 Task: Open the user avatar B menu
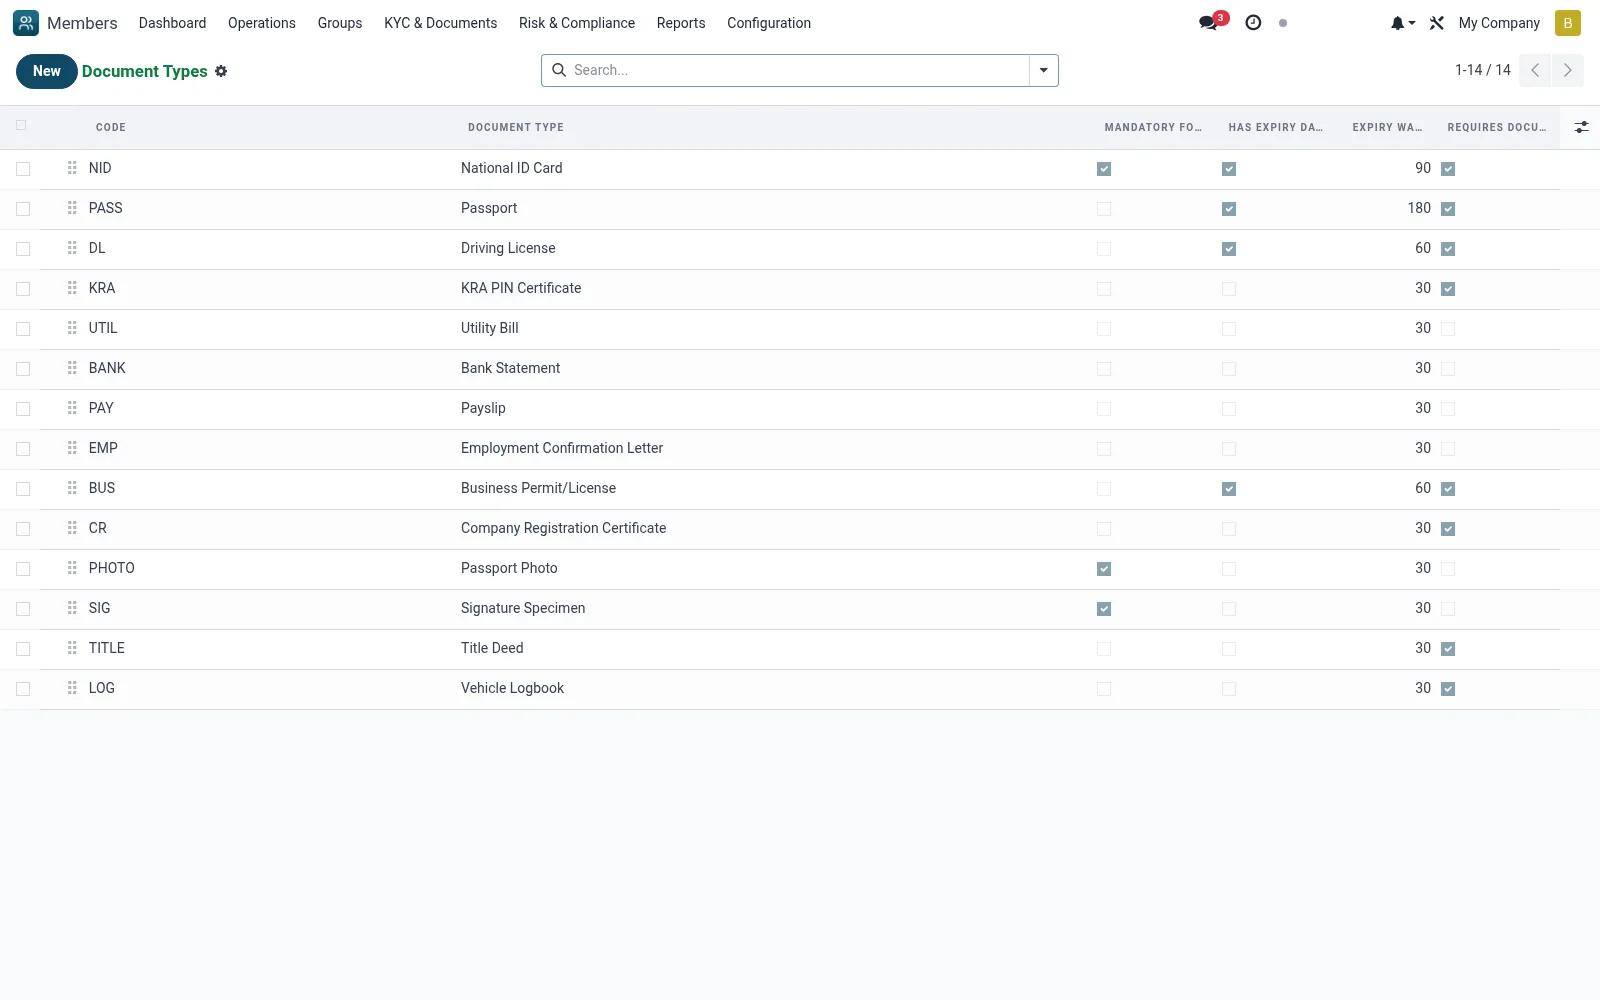point(1567,23)
